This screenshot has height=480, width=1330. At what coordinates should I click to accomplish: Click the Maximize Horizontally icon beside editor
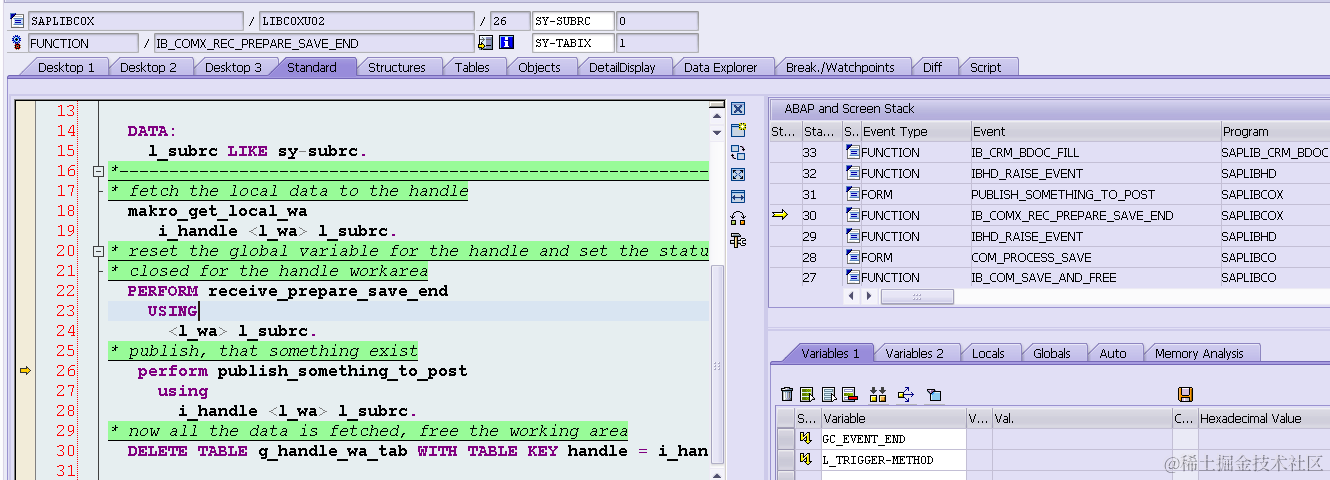pos(738,196)
